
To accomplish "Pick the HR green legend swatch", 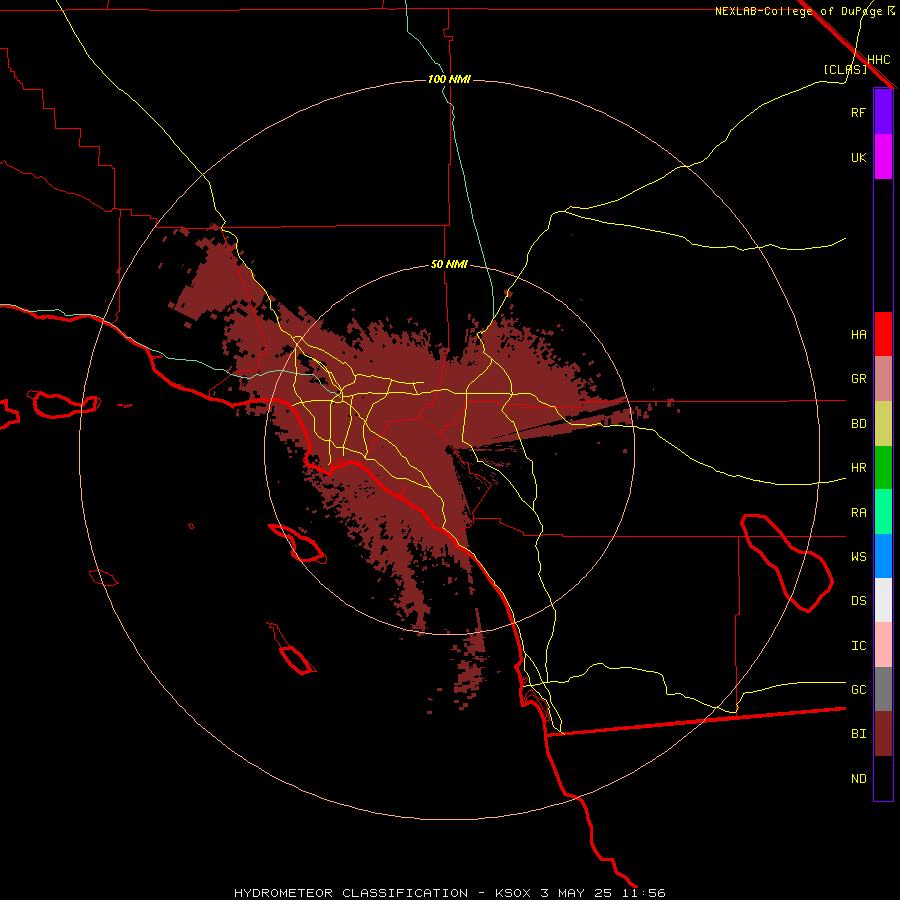I will 883,467.
